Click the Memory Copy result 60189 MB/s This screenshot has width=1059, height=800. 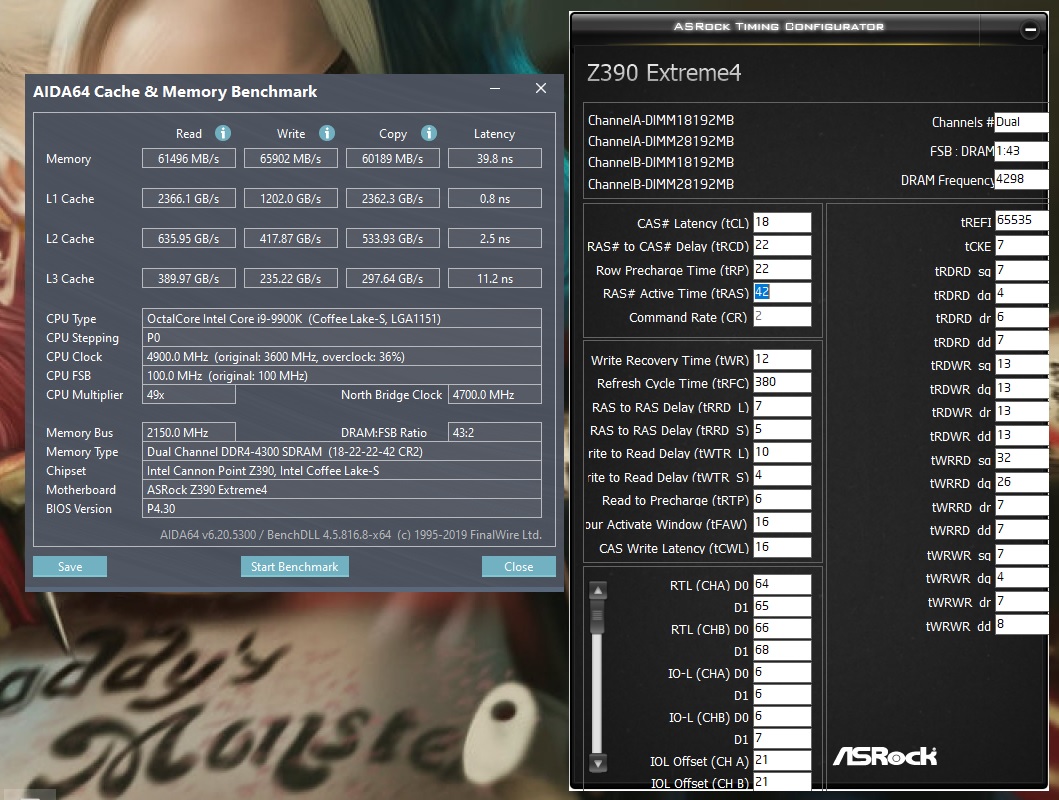click(x=392, y=159)
